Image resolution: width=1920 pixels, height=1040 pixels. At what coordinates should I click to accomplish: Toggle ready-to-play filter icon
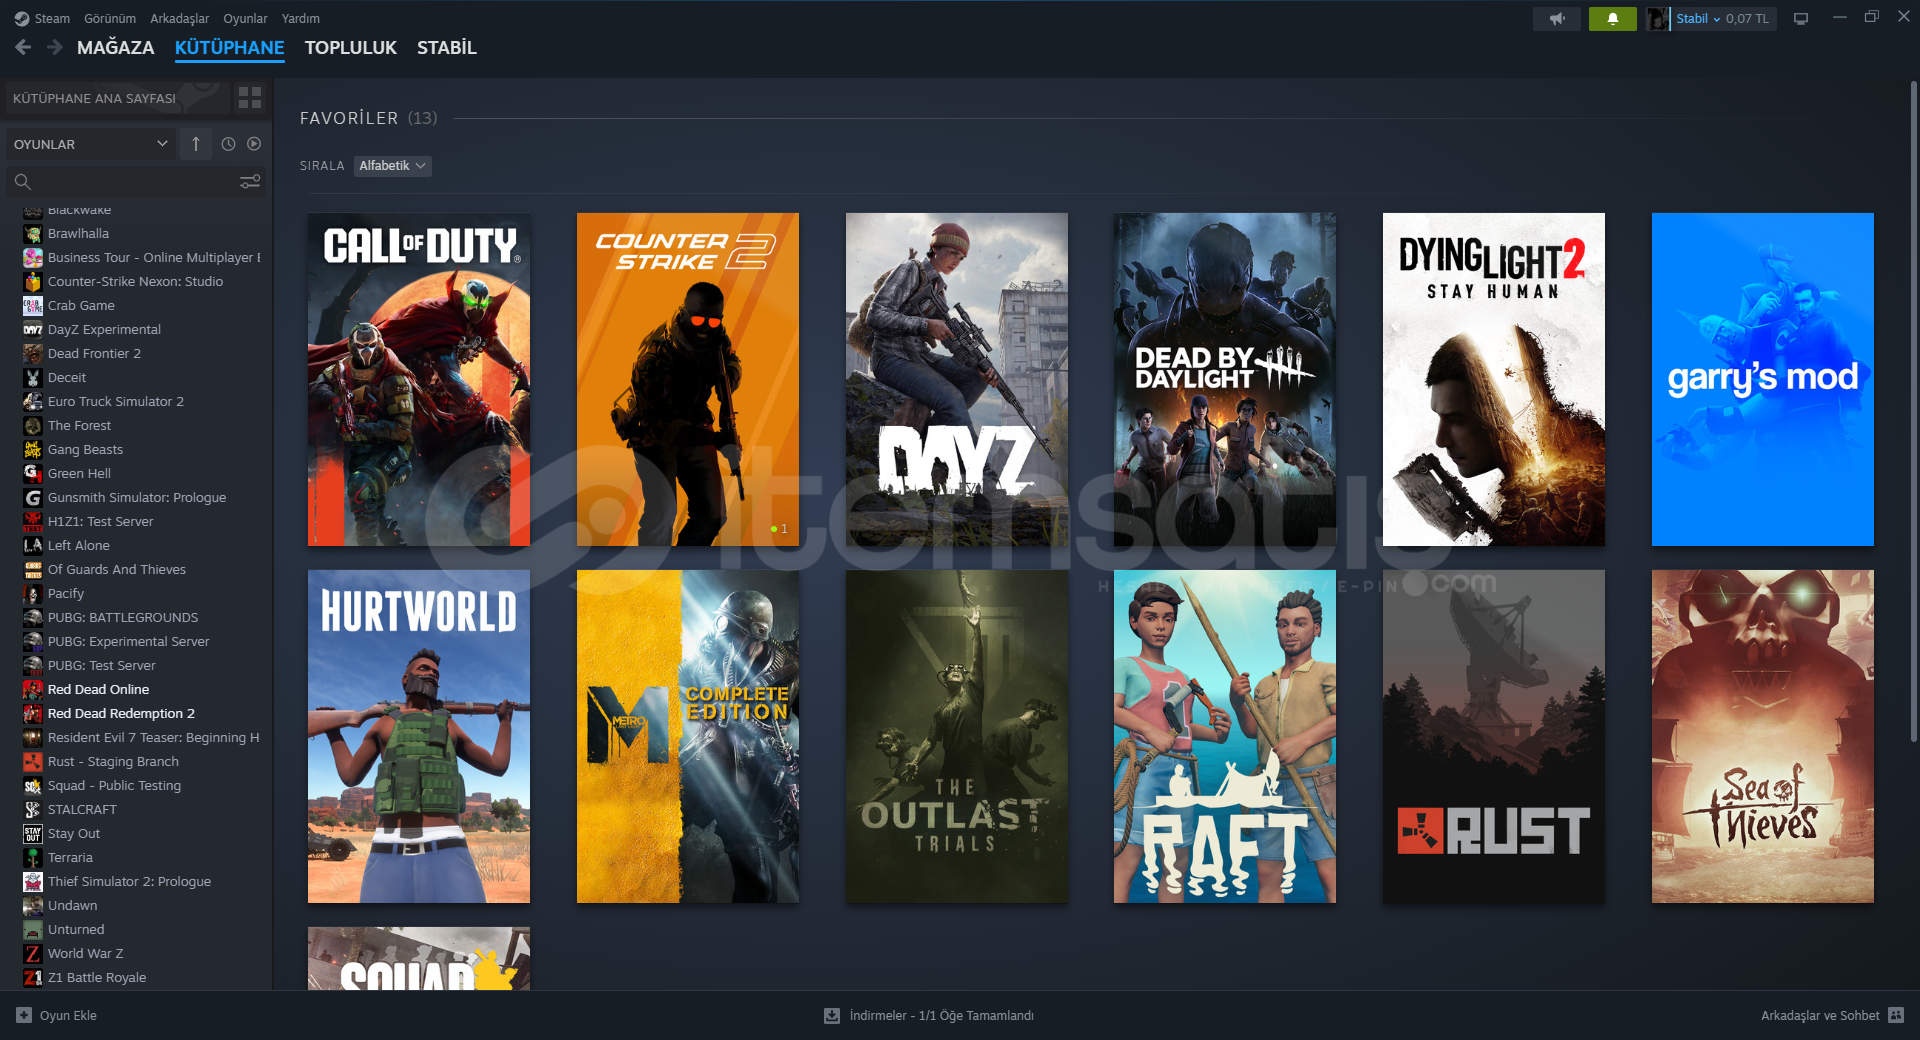[x=254, y=144]
